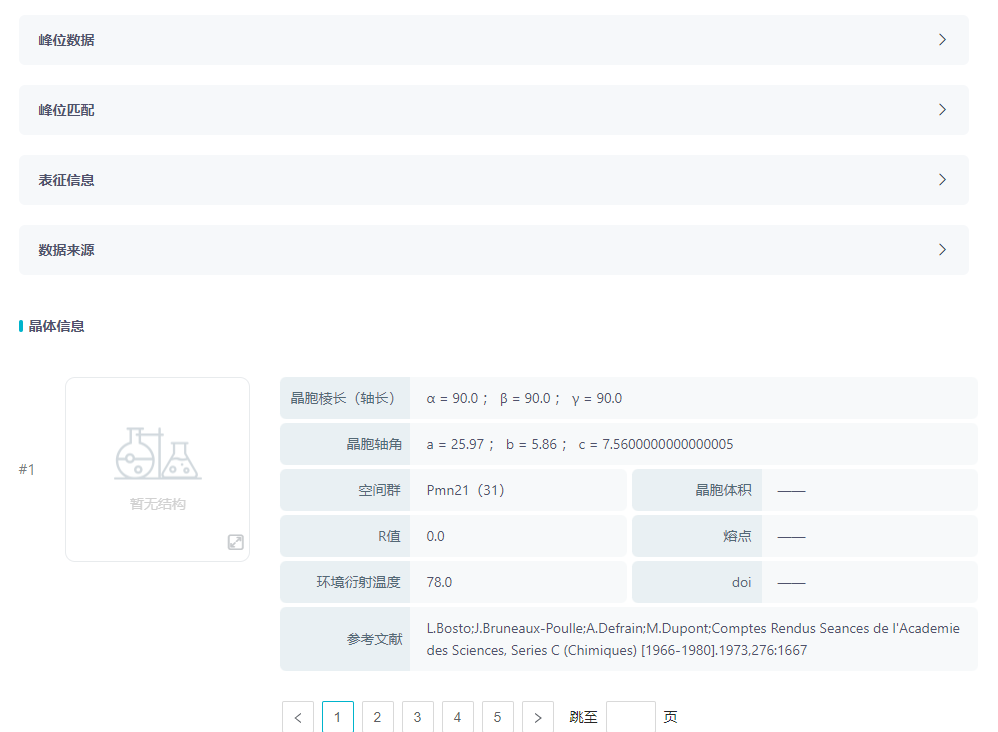Expand the 峰位匹配 section chevron
998x732 pixels.
pos(942,109)
